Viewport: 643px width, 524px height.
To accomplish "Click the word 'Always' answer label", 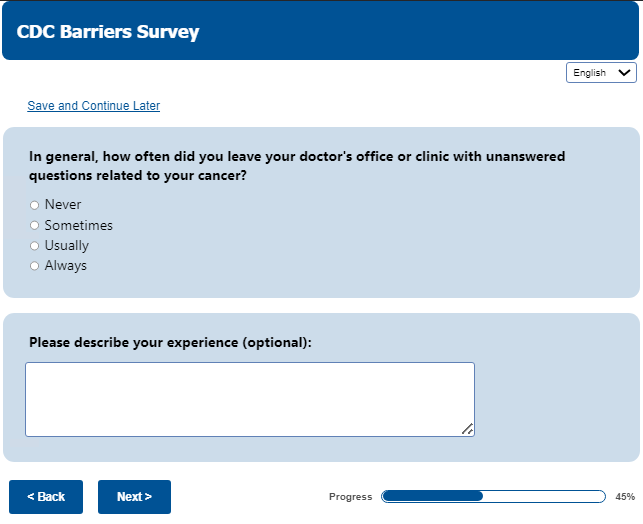I will (66, 266).
